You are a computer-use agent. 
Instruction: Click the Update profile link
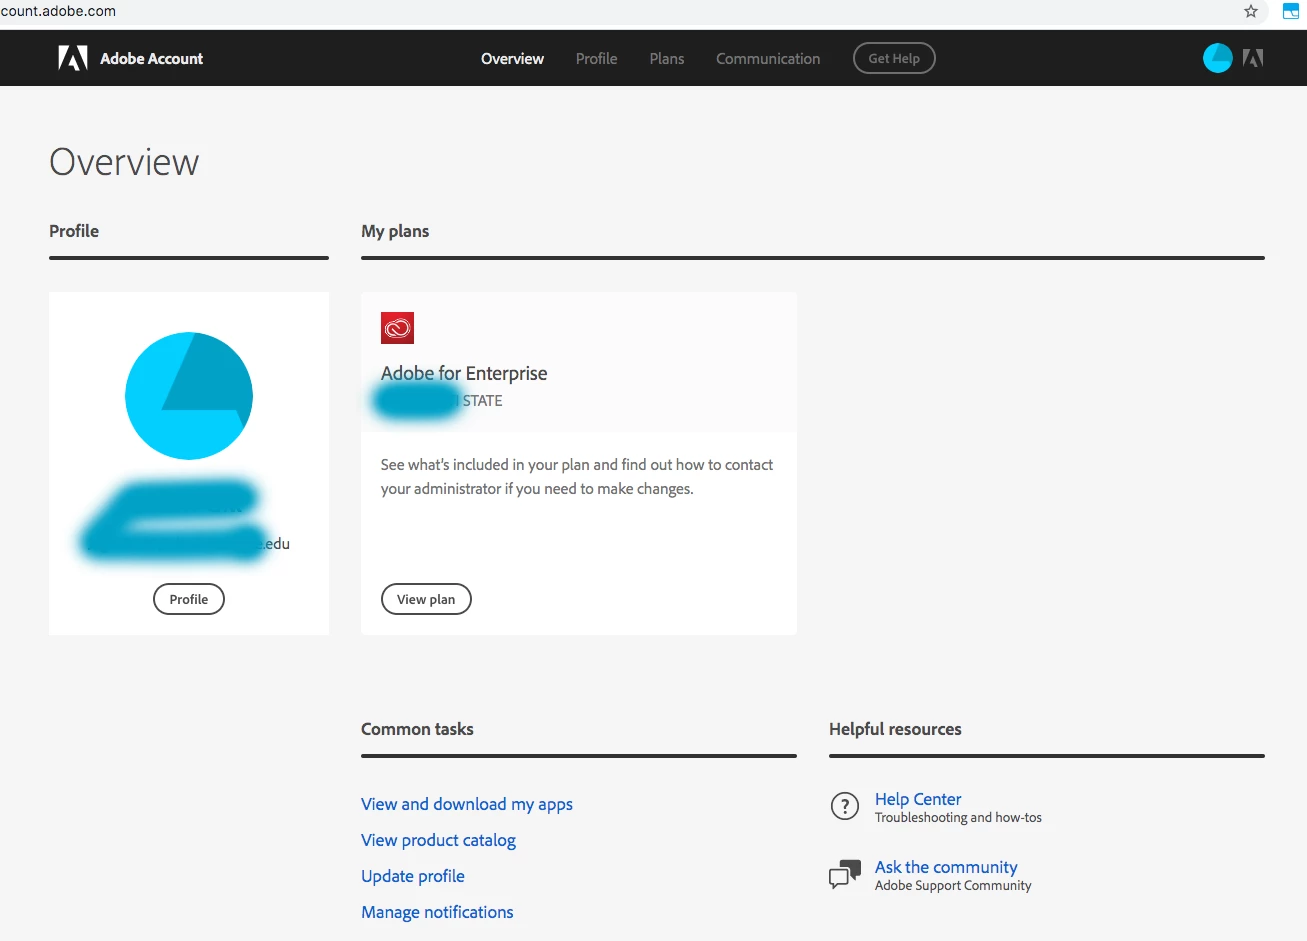413,876
